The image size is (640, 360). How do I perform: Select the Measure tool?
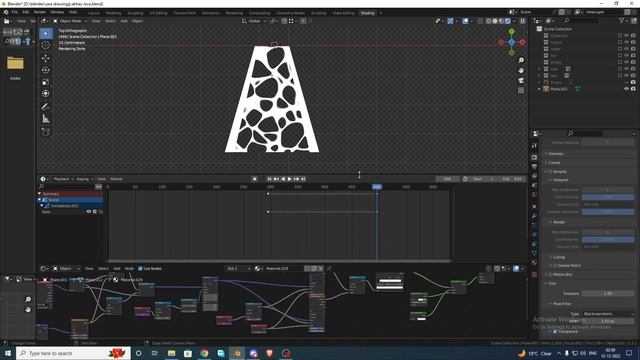(46, 119)
